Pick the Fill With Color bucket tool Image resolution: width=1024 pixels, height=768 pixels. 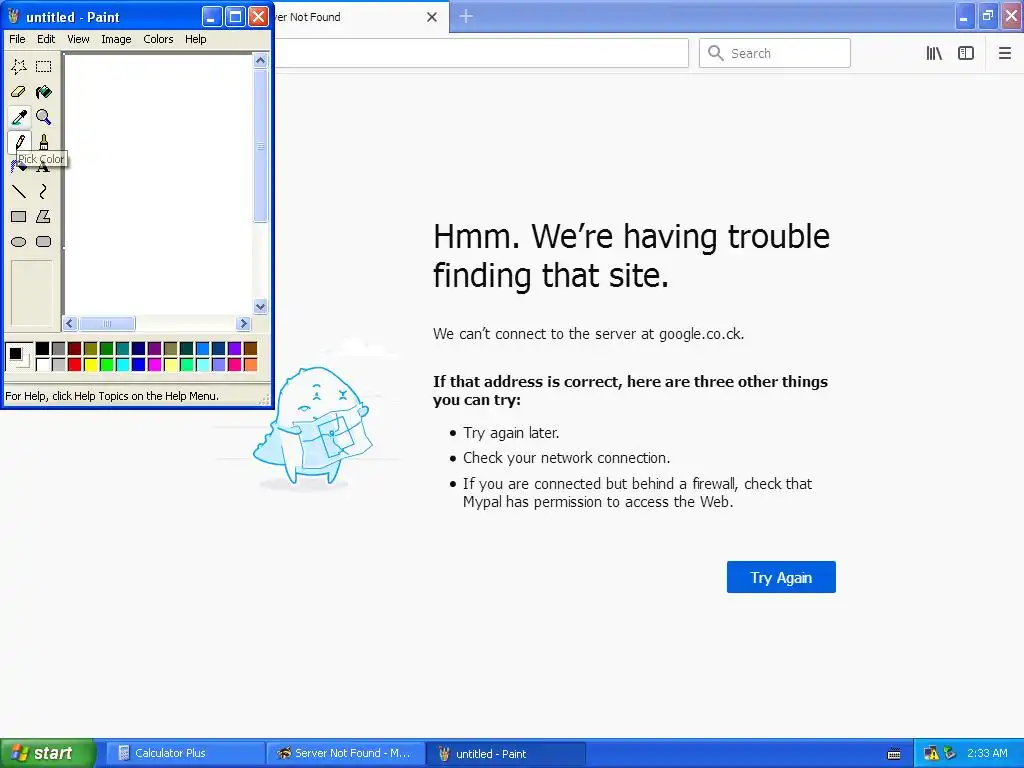tap(44, 91)
